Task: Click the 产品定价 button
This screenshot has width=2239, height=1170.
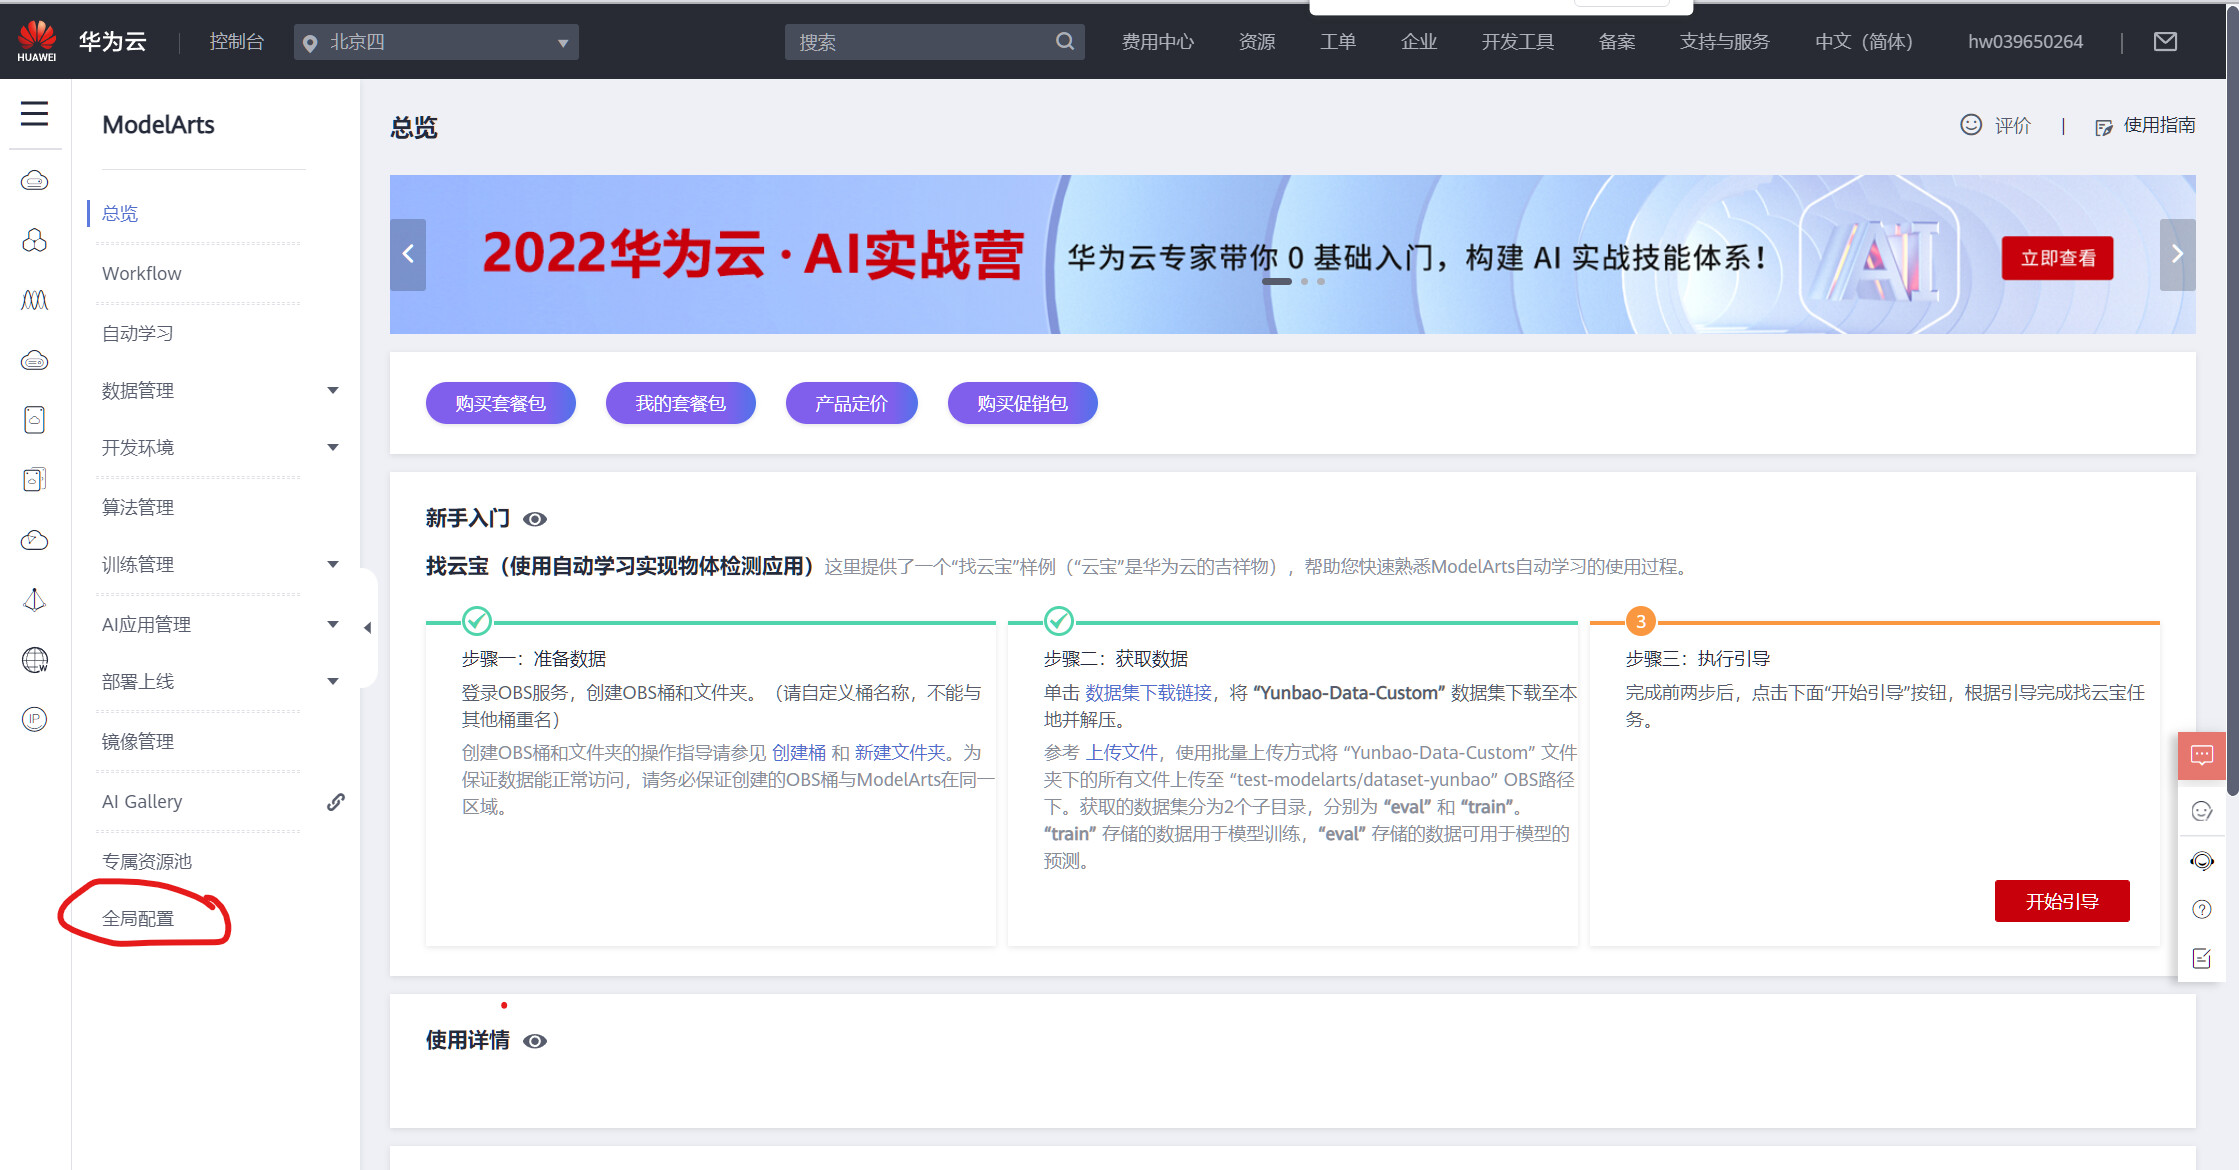Action: click(852, 403)
